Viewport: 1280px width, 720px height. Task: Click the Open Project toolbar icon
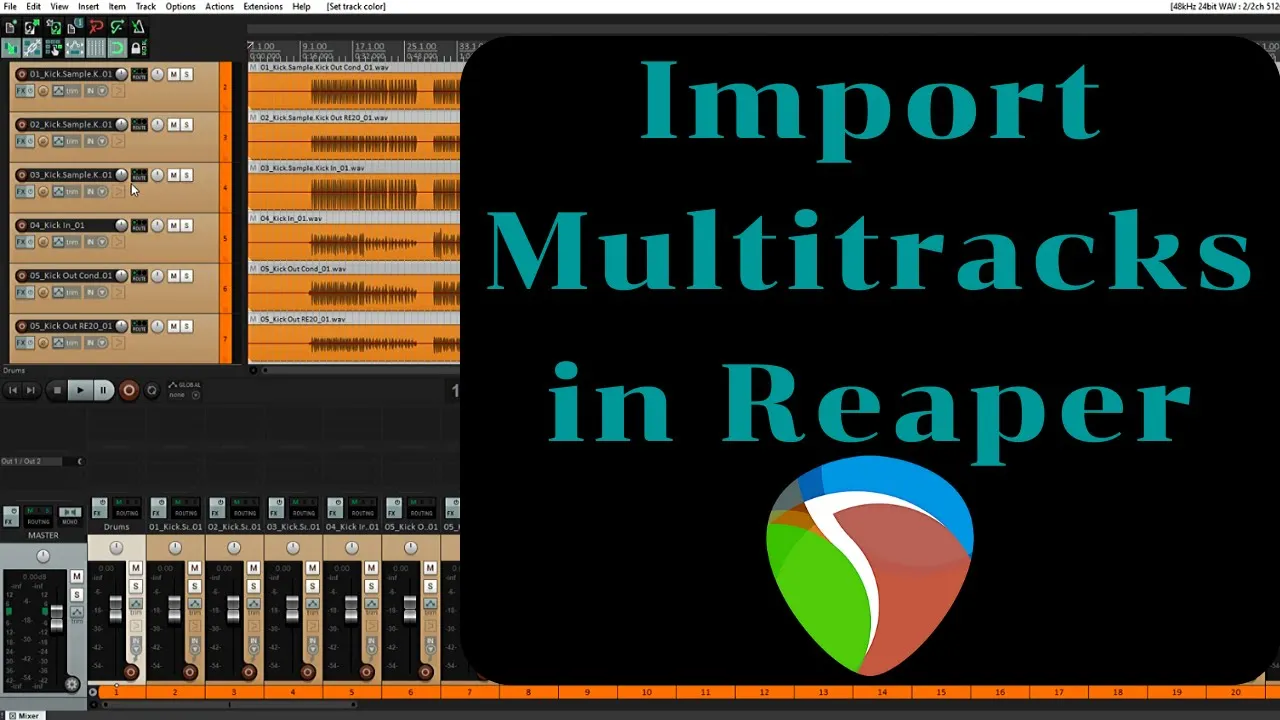point(32,28)
